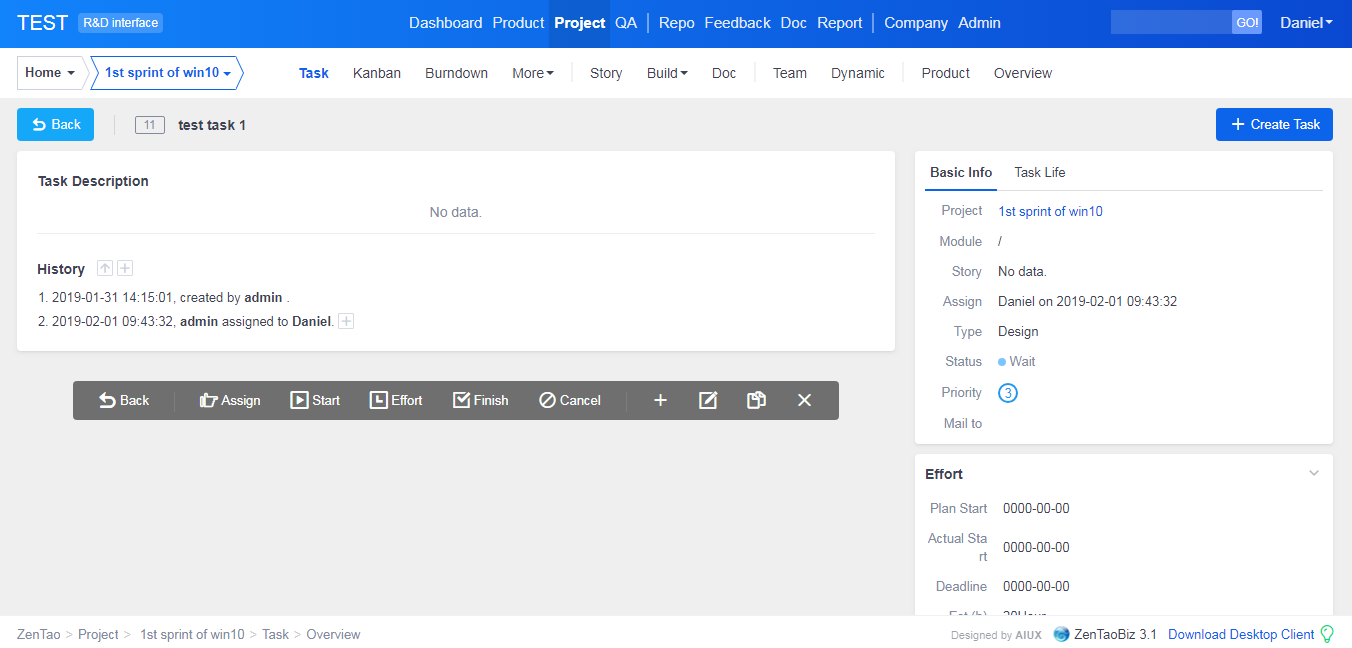This screenshot has width=1352, height=648.
Task: Open the 1st sprint of win10 dropdown
Action: (x=168, y=73)
